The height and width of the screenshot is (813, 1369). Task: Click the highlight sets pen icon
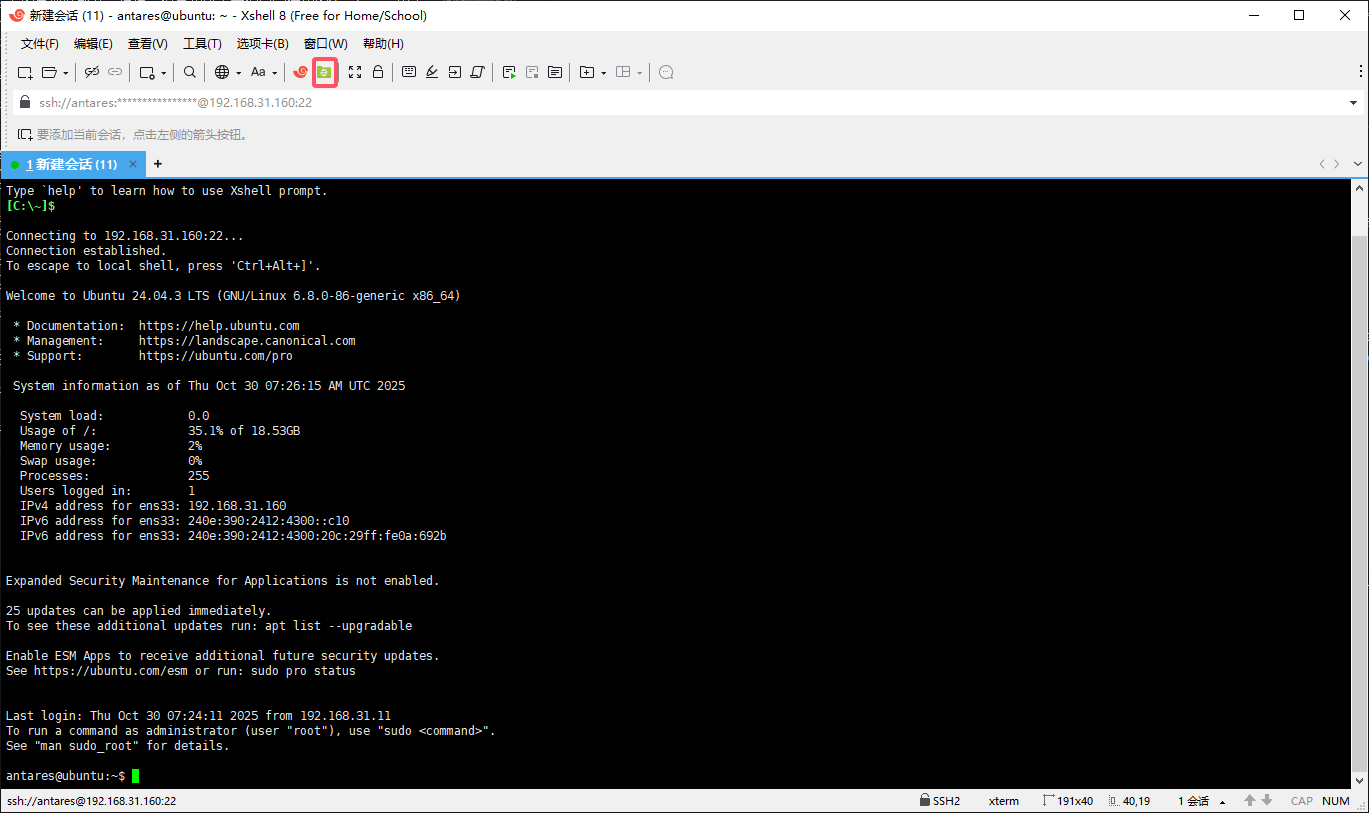(x=431, y=72)
